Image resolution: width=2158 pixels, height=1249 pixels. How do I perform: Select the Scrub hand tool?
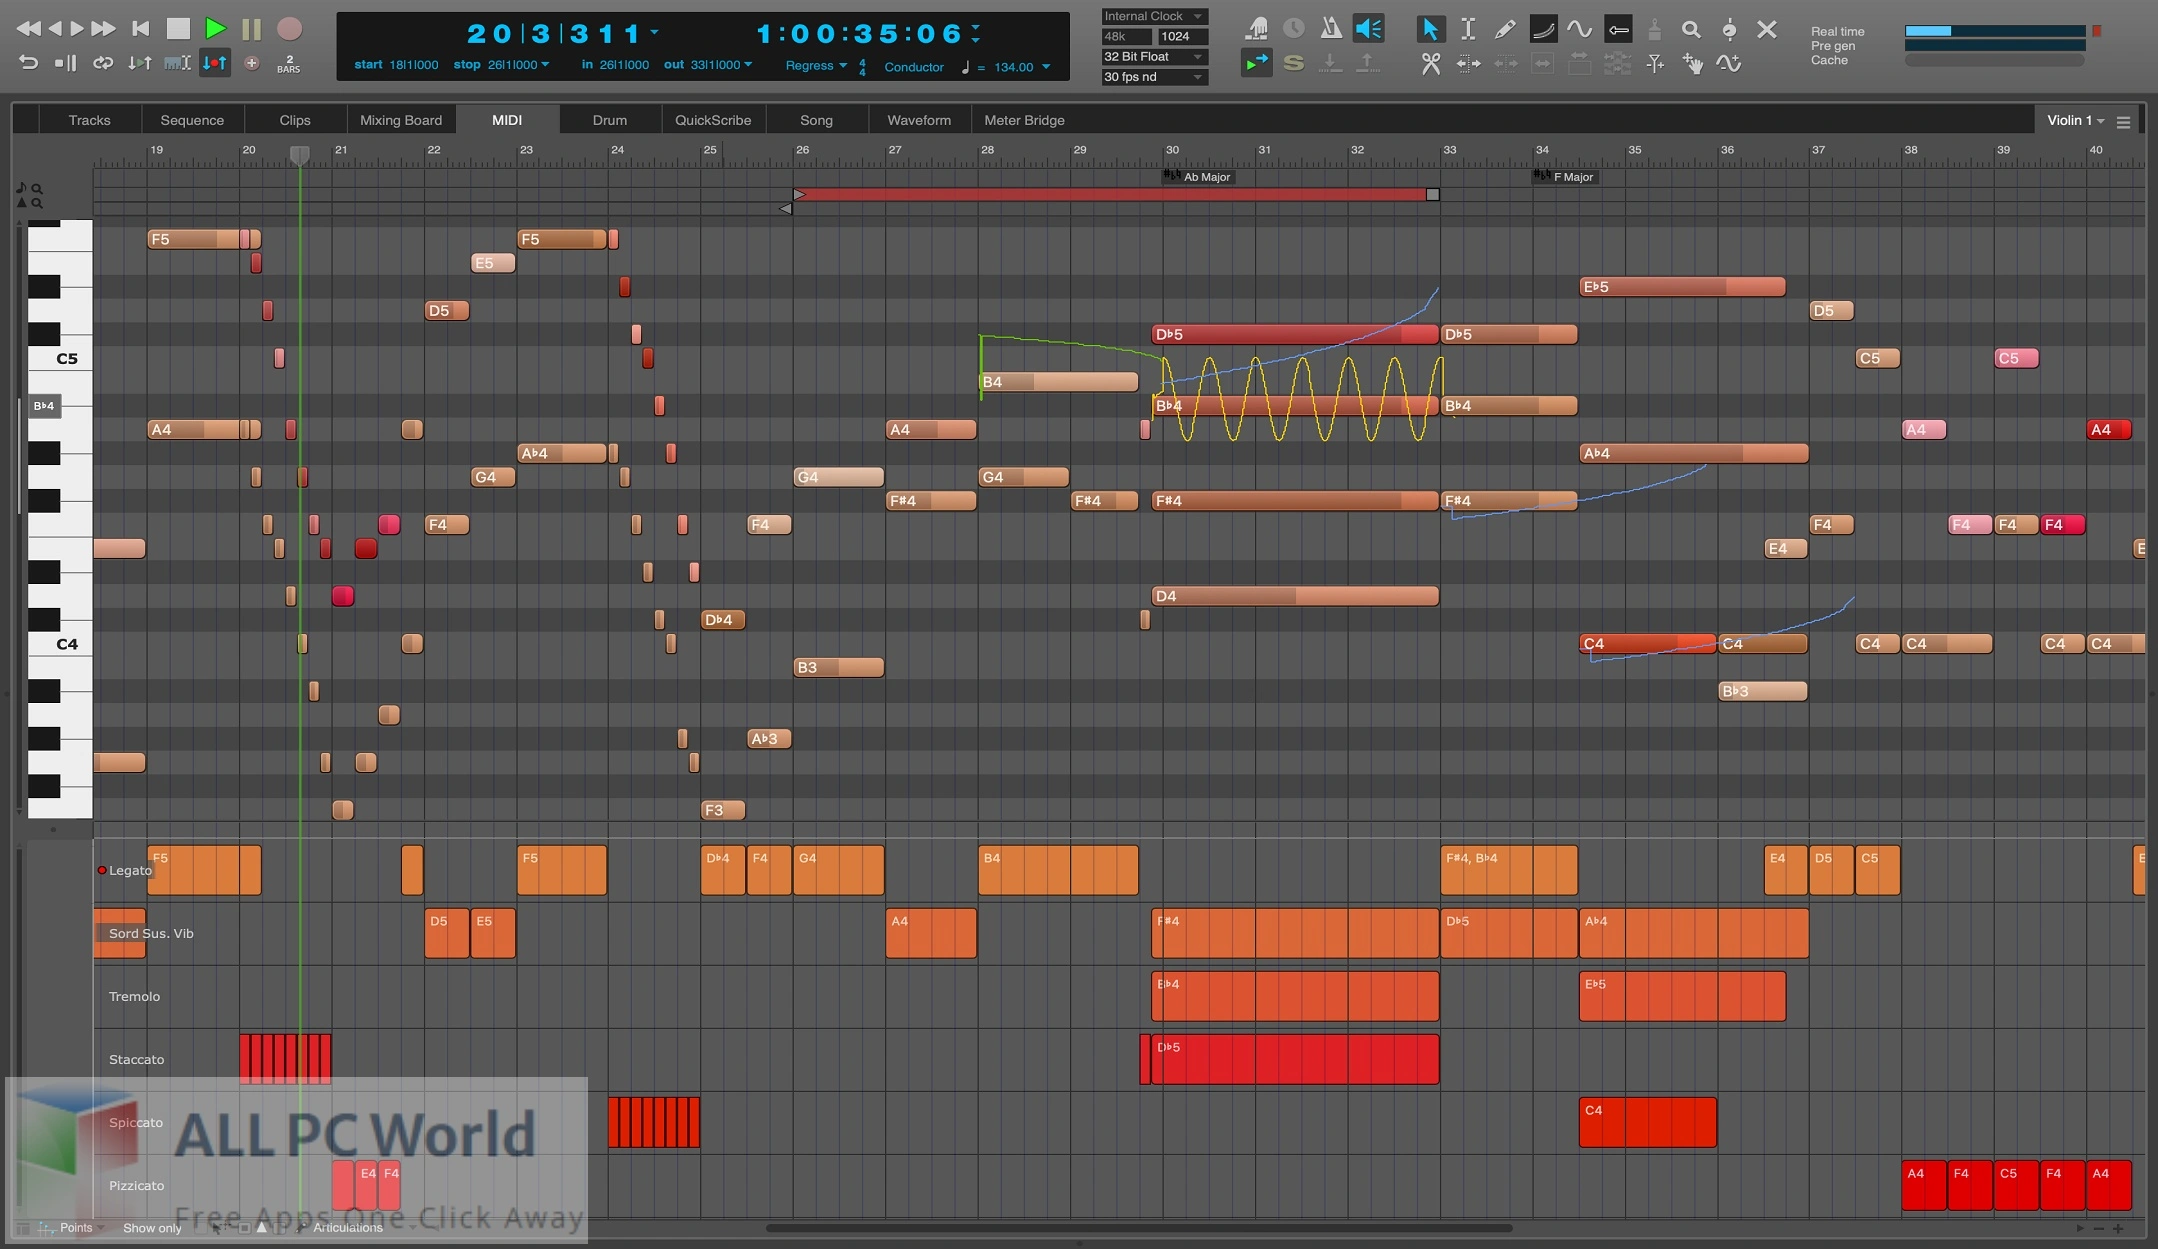tap(1692, 64)
